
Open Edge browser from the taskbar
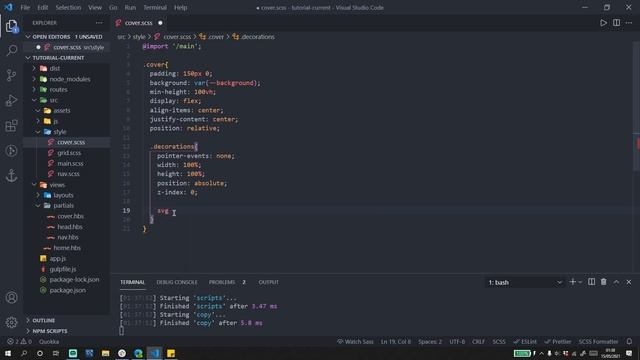coord(138,353)
